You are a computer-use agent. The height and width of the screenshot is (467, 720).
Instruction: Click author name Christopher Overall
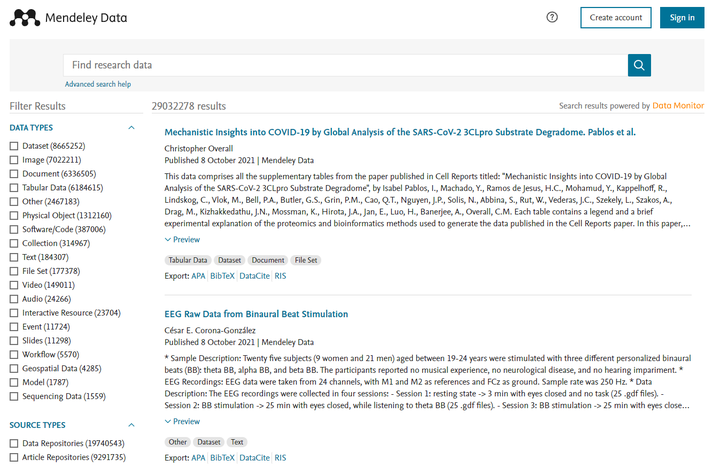(199, 149)
